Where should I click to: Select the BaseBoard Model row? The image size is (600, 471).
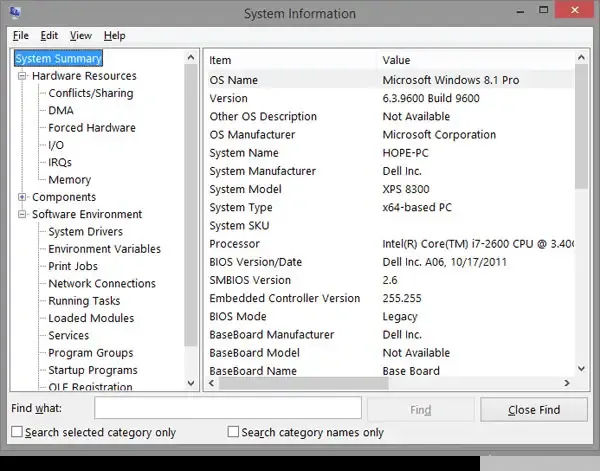(390, 353)
